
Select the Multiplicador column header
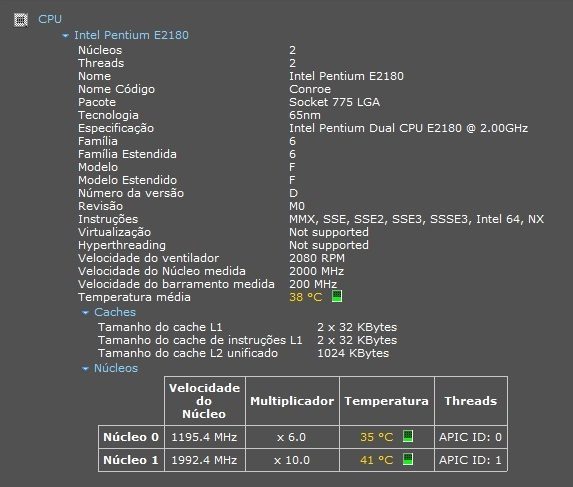coord(292,401)
